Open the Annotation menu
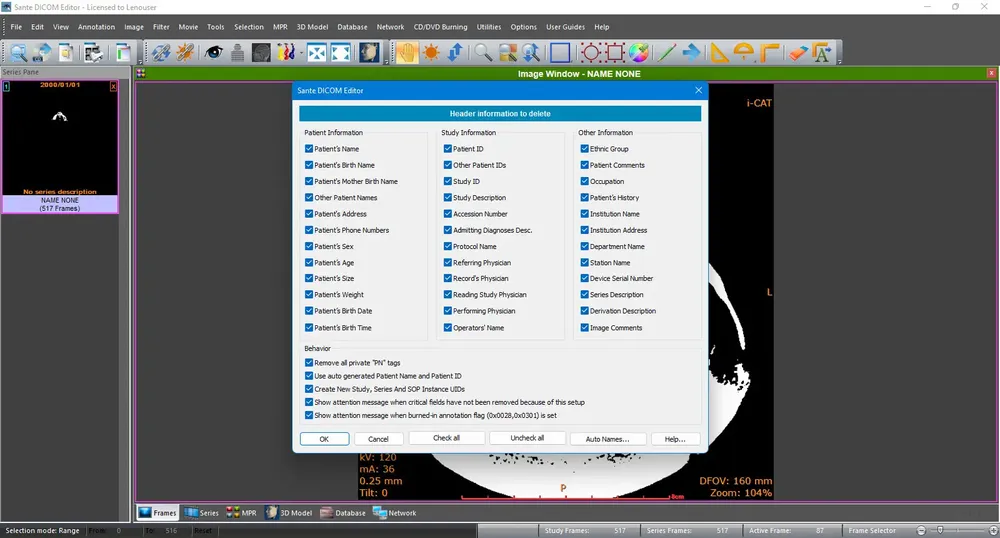This screenshot has height=538, width=1000. [96, 27]
